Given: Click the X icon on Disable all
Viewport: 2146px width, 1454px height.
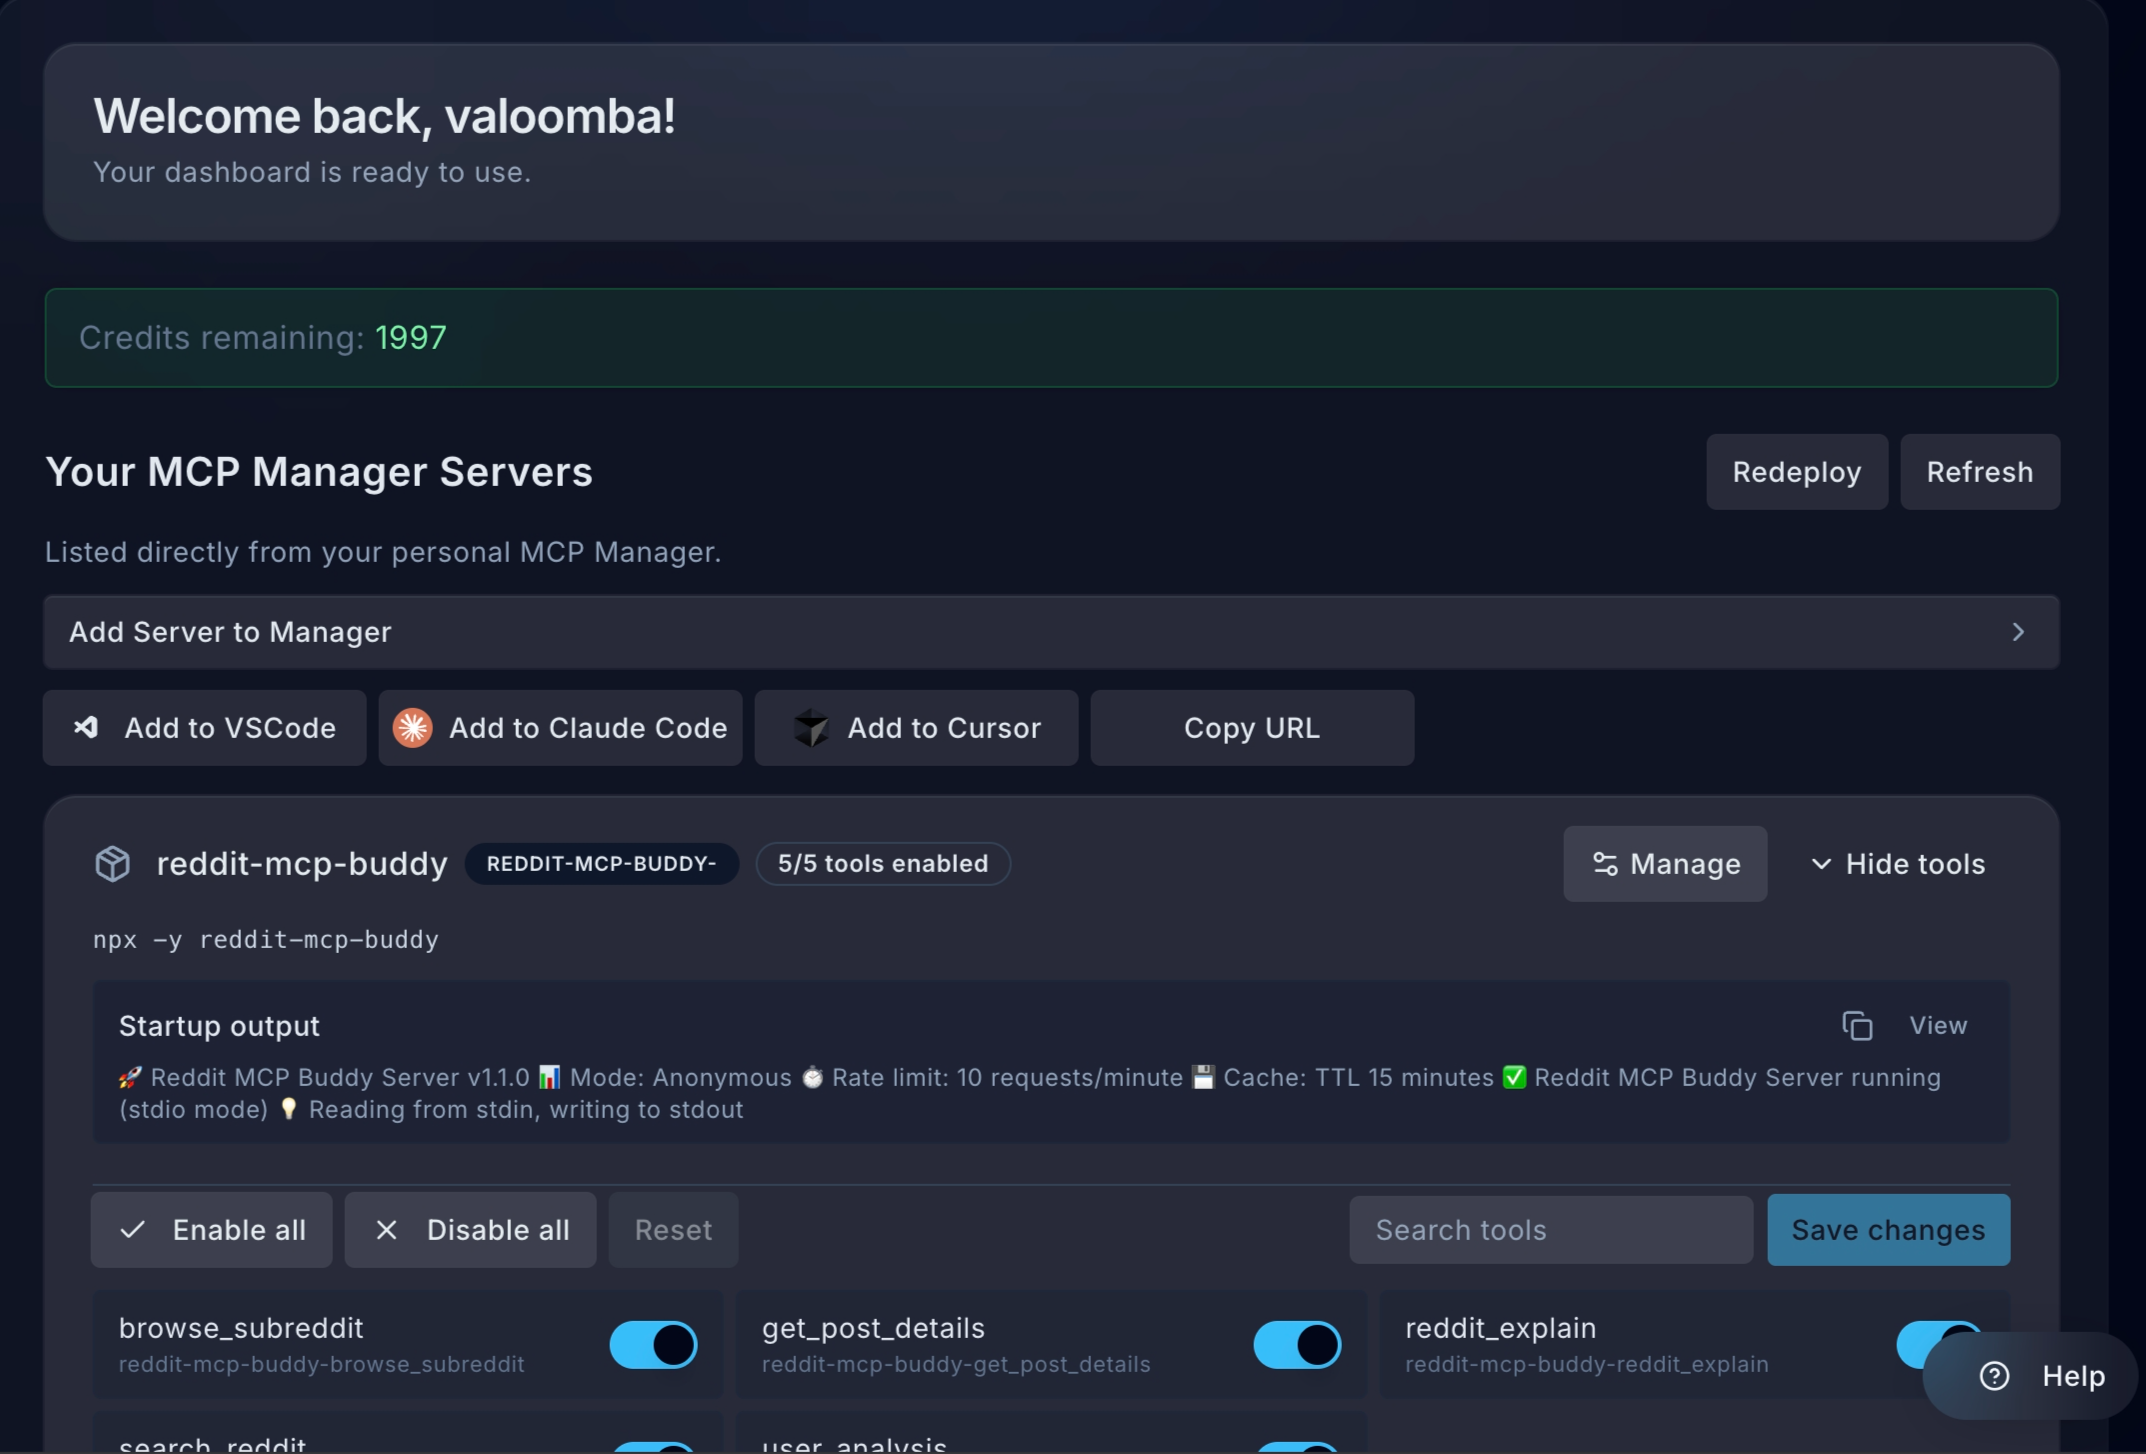Looking at the screenshot, I should pyautogui.click(x=386, y=1230).
